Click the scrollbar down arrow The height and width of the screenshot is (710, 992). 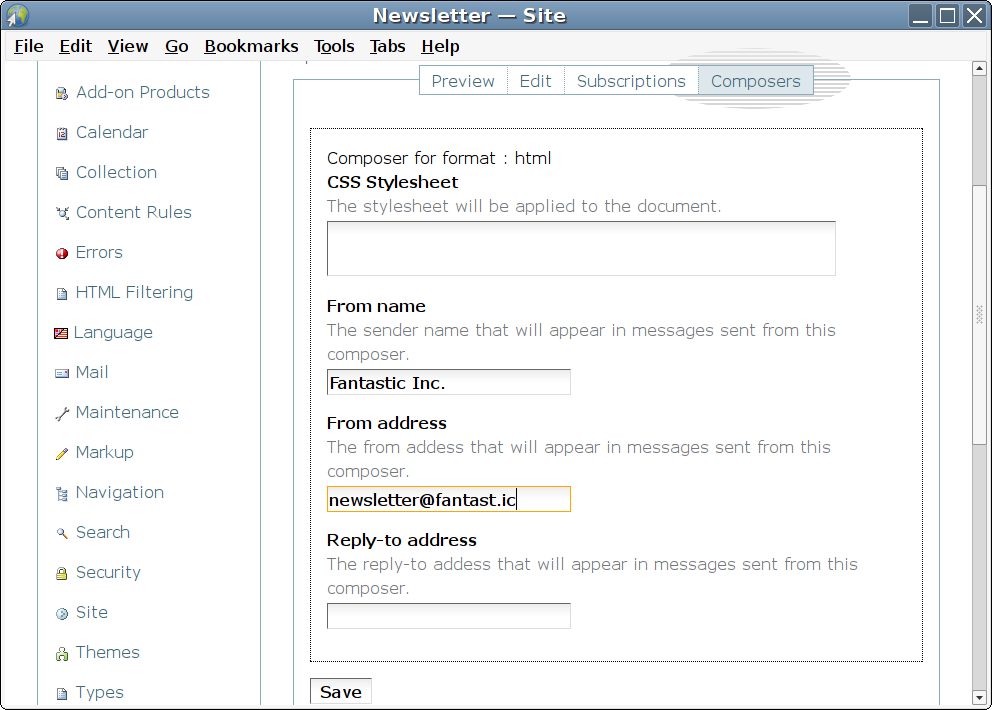980,696
